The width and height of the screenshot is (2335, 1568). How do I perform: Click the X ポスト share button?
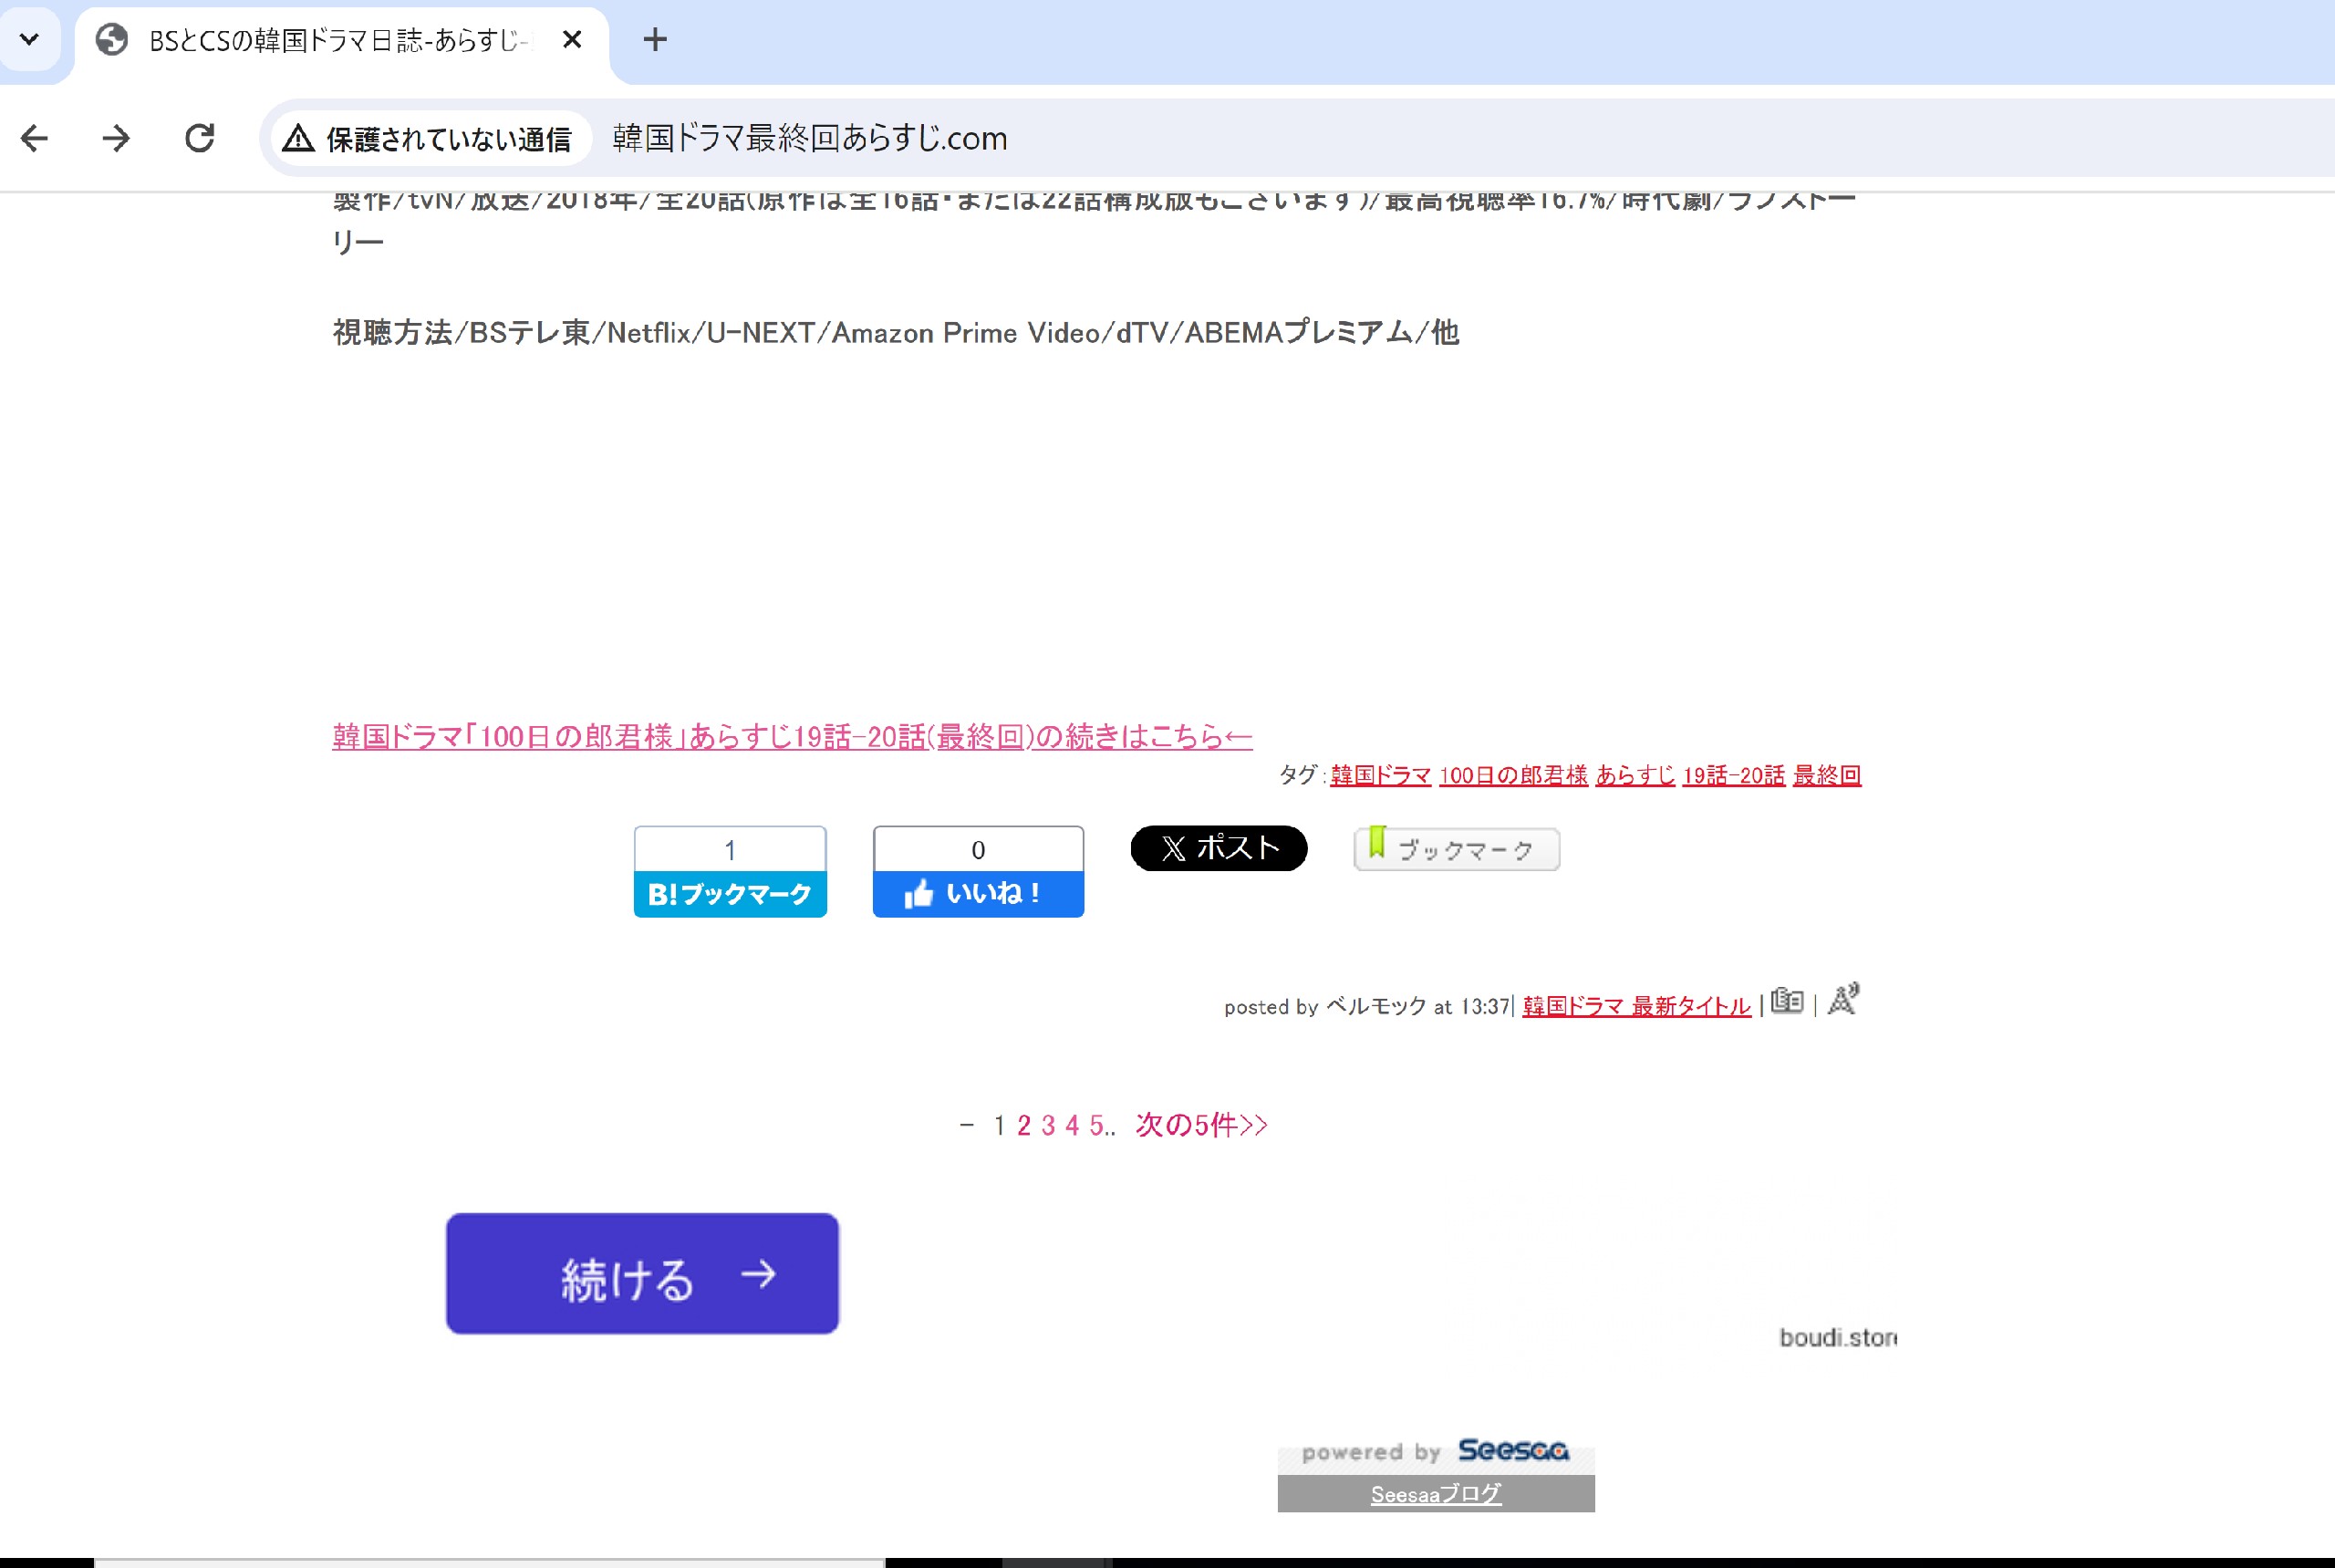pos(1218,848)
